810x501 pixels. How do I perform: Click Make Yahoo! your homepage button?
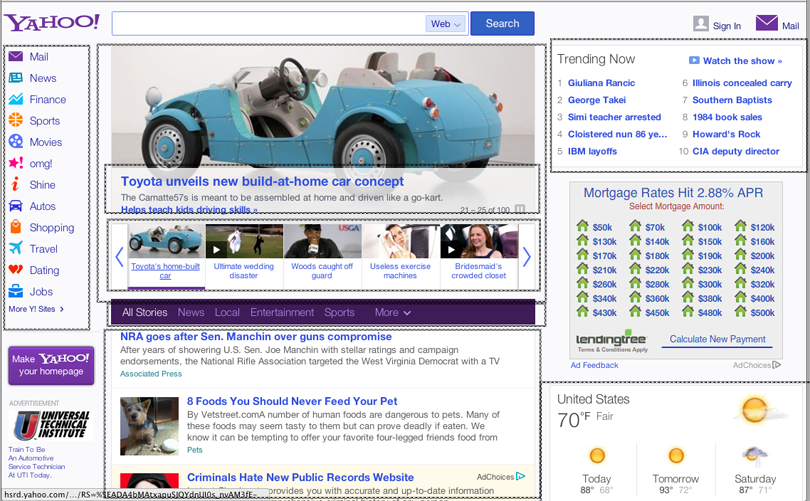51,365
